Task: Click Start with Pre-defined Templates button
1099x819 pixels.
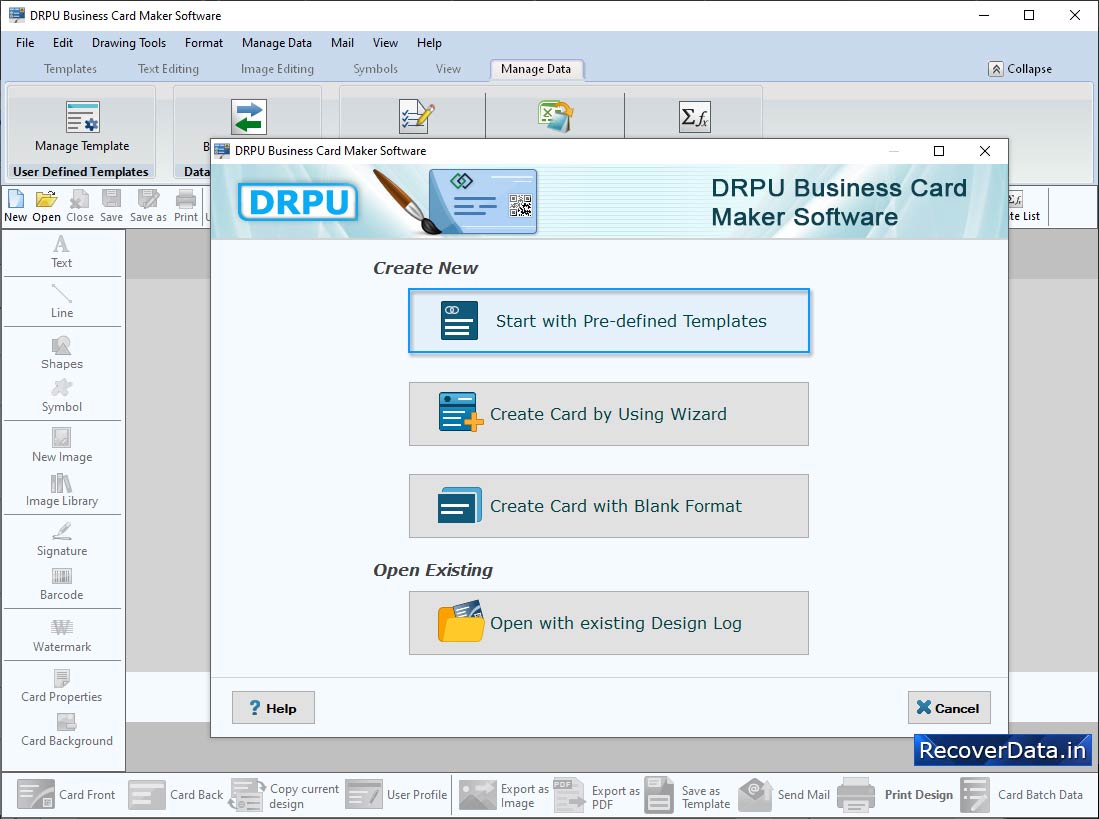Action: click(608, 321)
